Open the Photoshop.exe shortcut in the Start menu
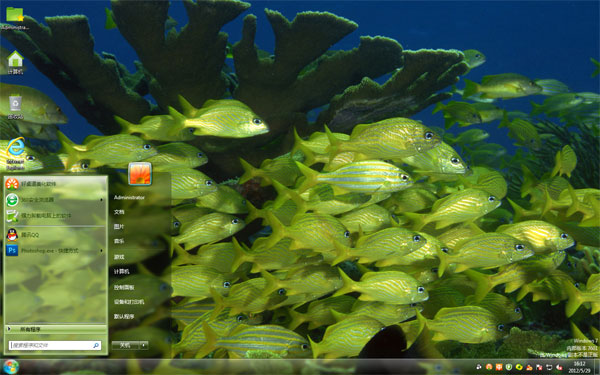 (55, 251)
